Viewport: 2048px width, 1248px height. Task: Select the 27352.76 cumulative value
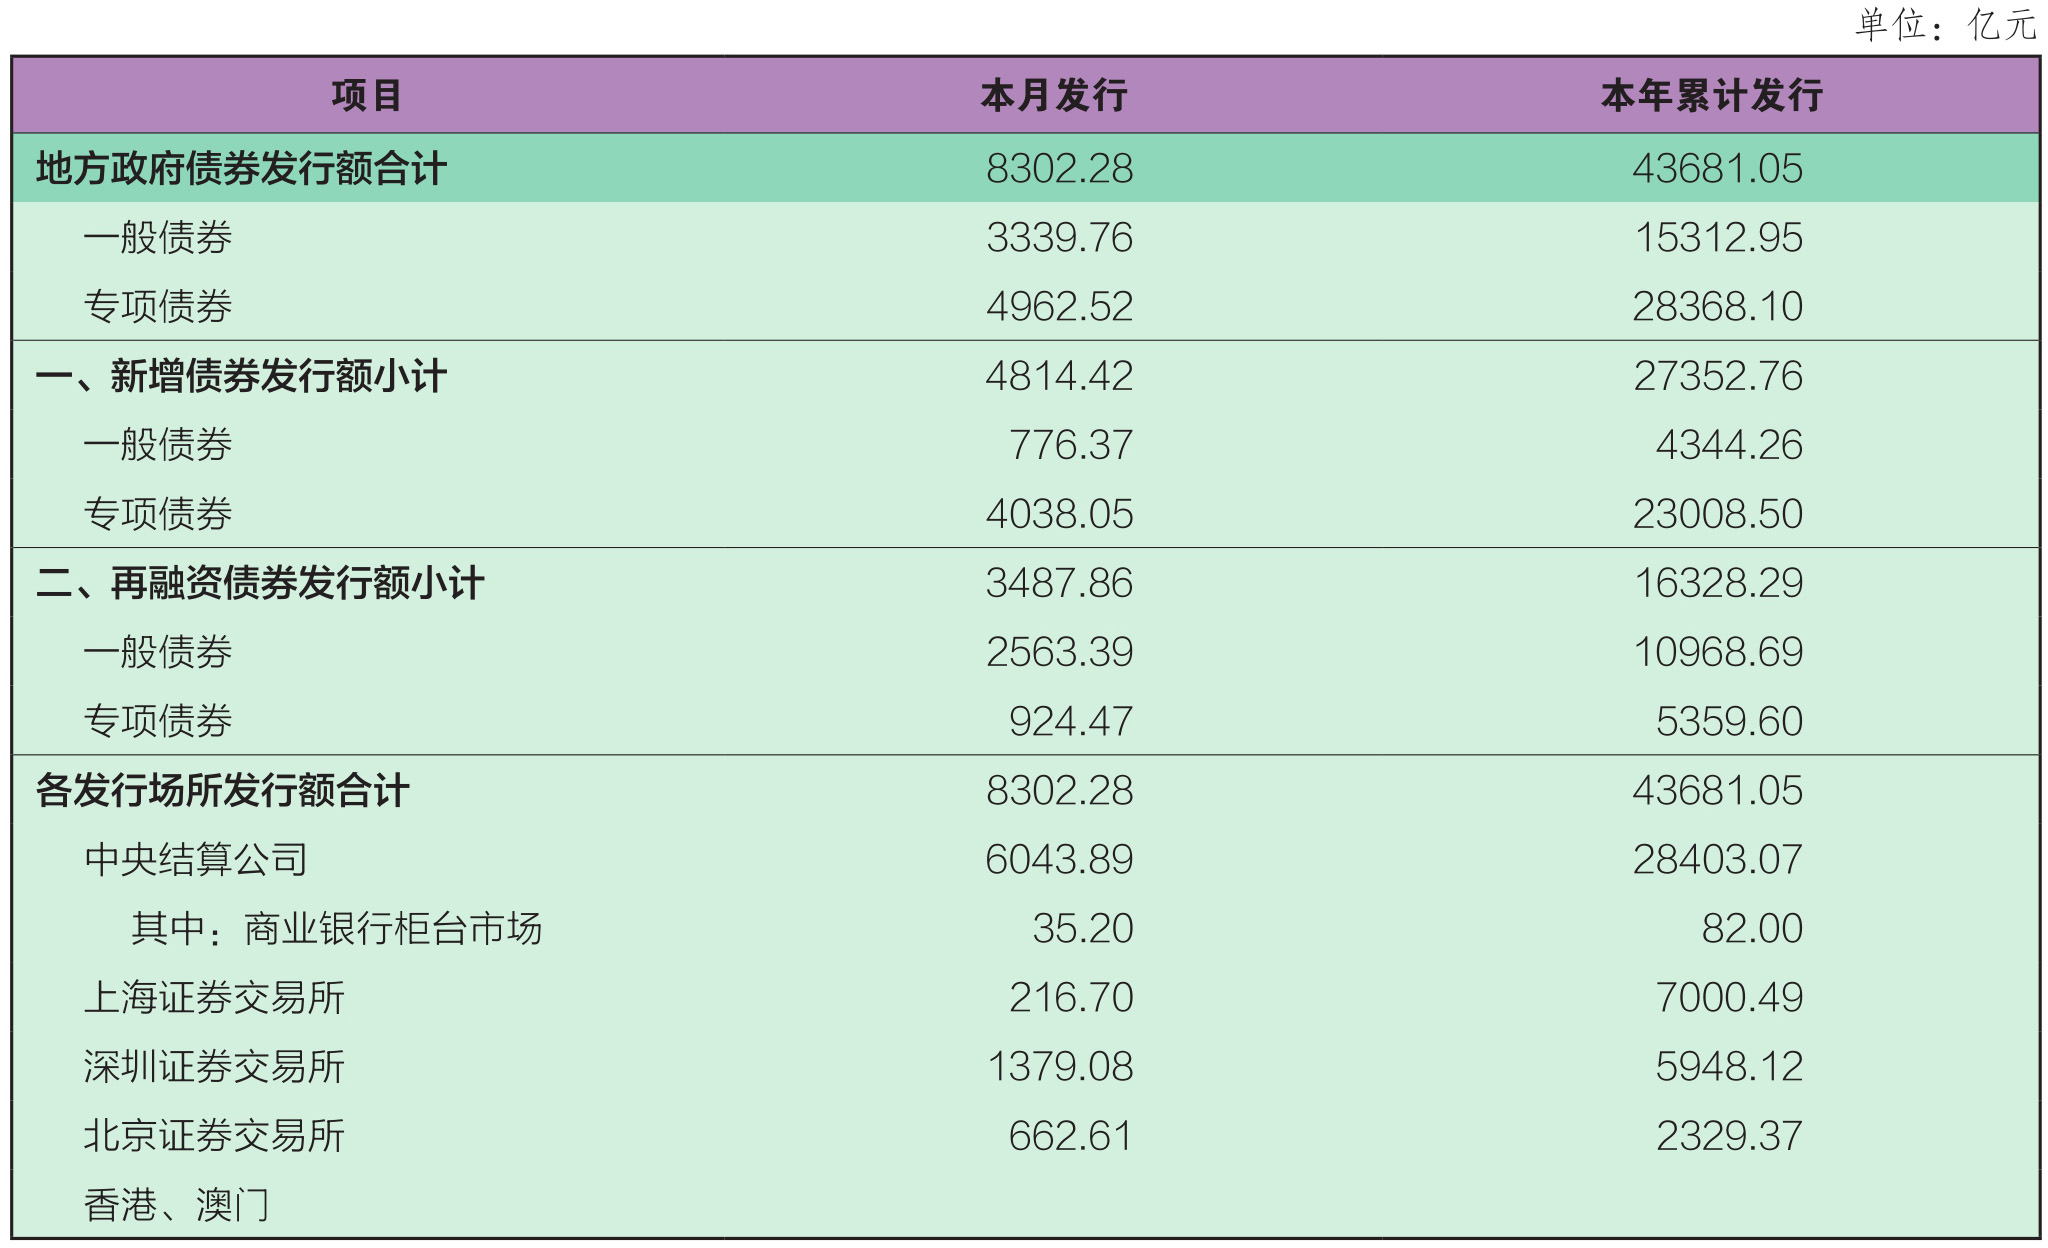point(1718,377)
